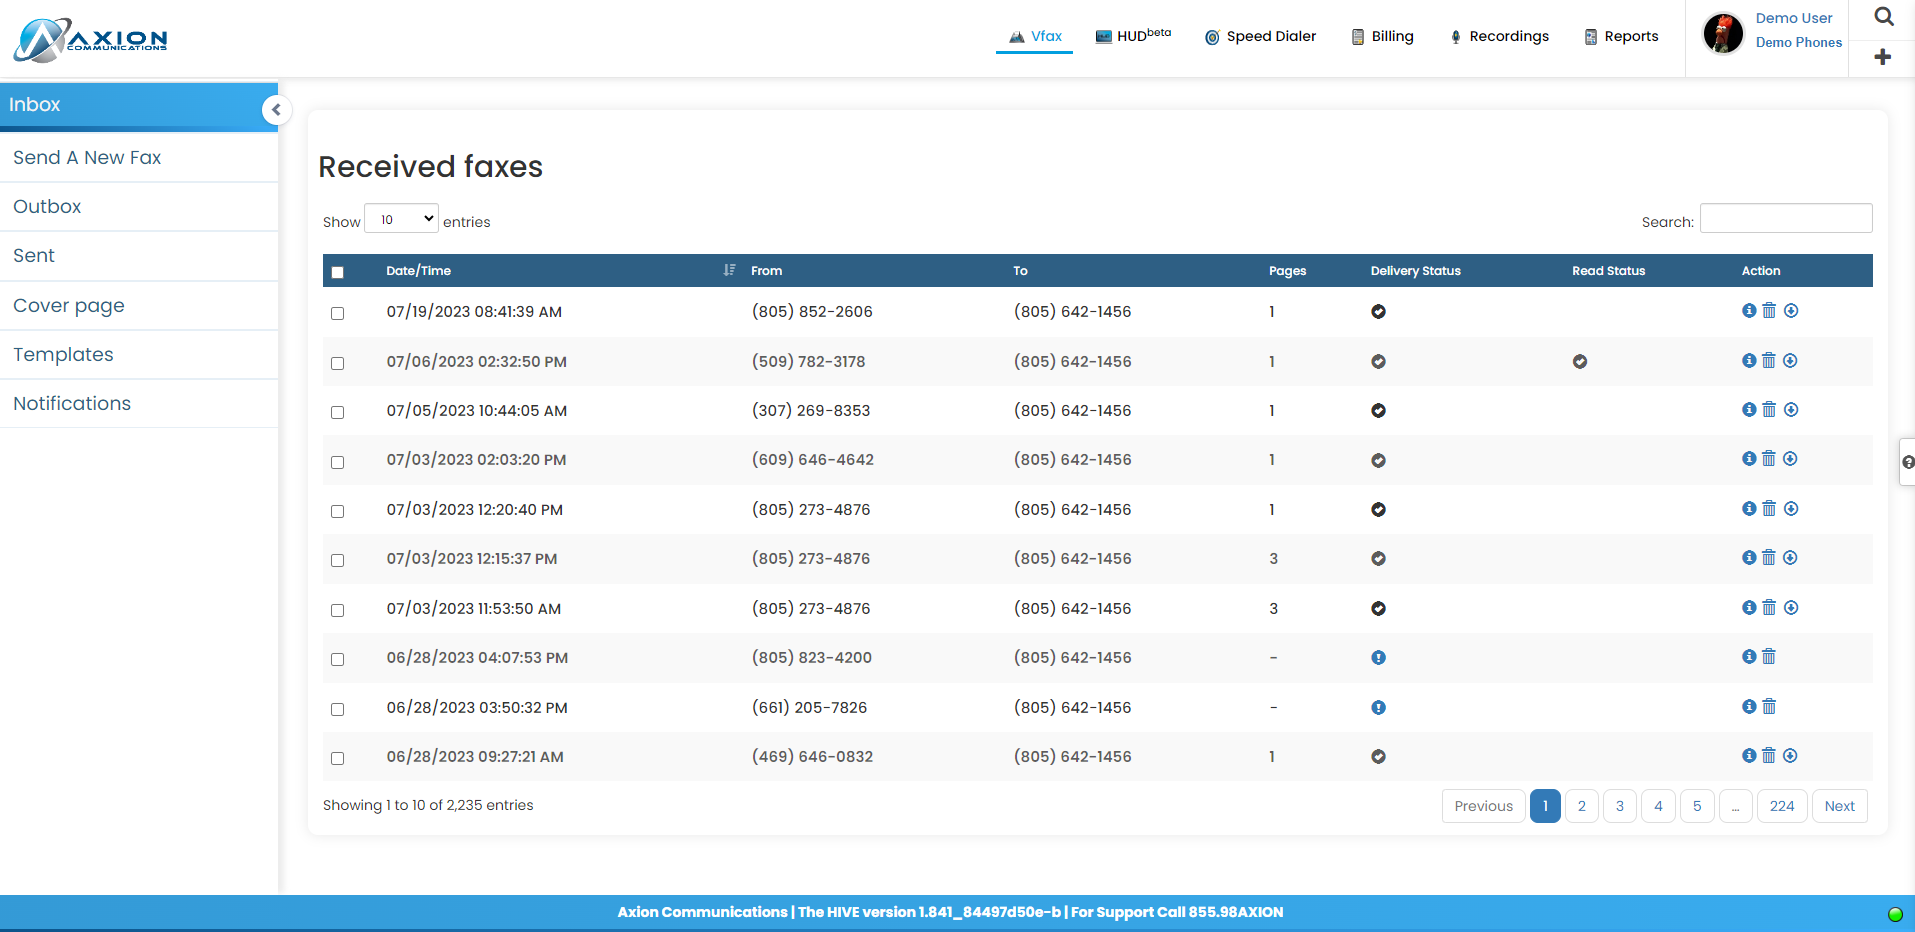This screenshot has height=932, width=1915.
Task: Click the plus icon below search
Action: tap(1883, 57)
